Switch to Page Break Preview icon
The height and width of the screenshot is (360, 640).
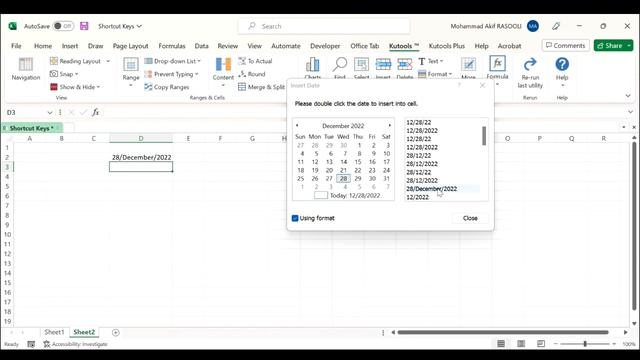(541, 344)
